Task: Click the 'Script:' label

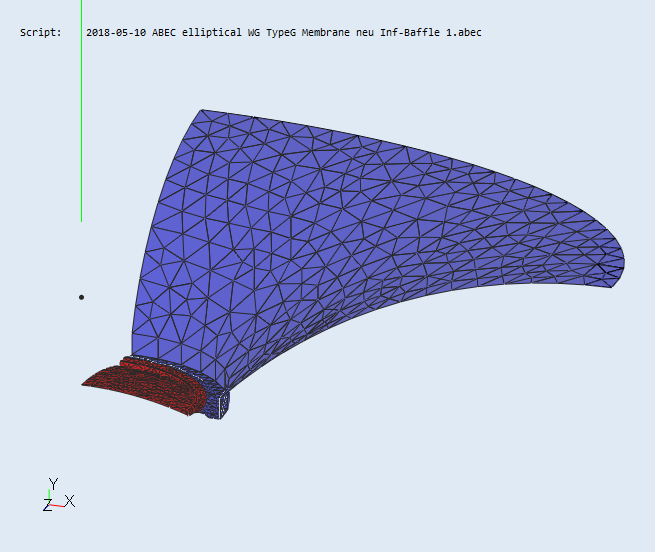Action: coord(41,33)
